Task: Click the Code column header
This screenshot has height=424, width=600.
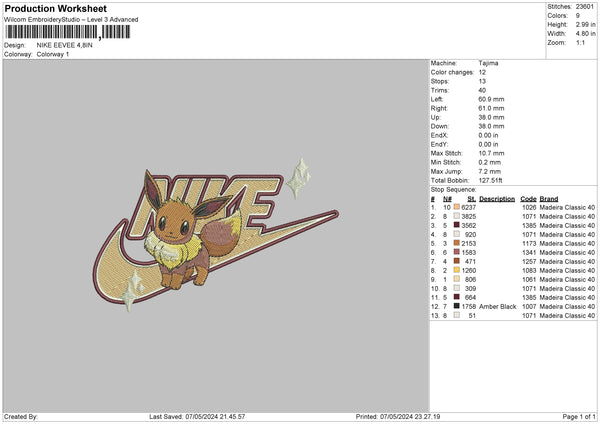Action: [x=528, y=199]
